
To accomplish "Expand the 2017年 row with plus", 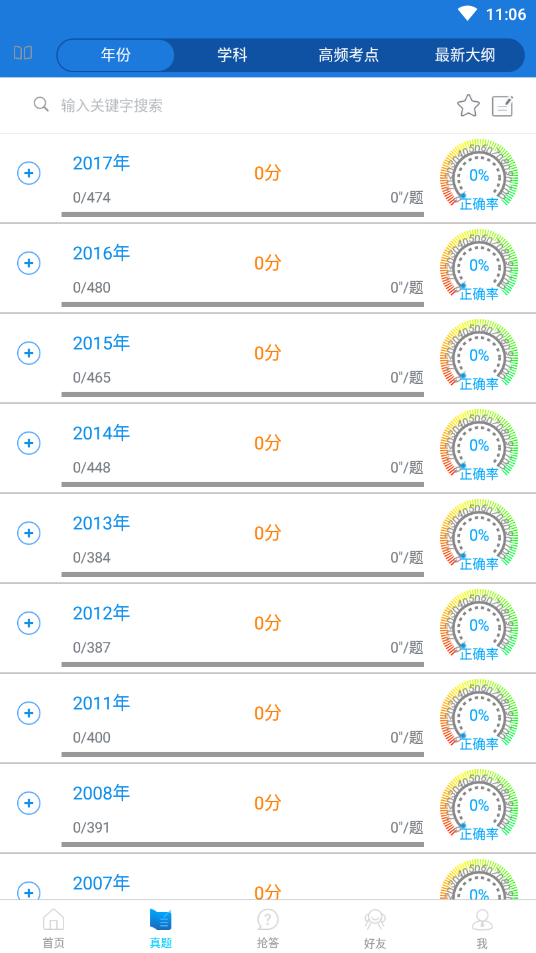I will click(x=29, y=173).
